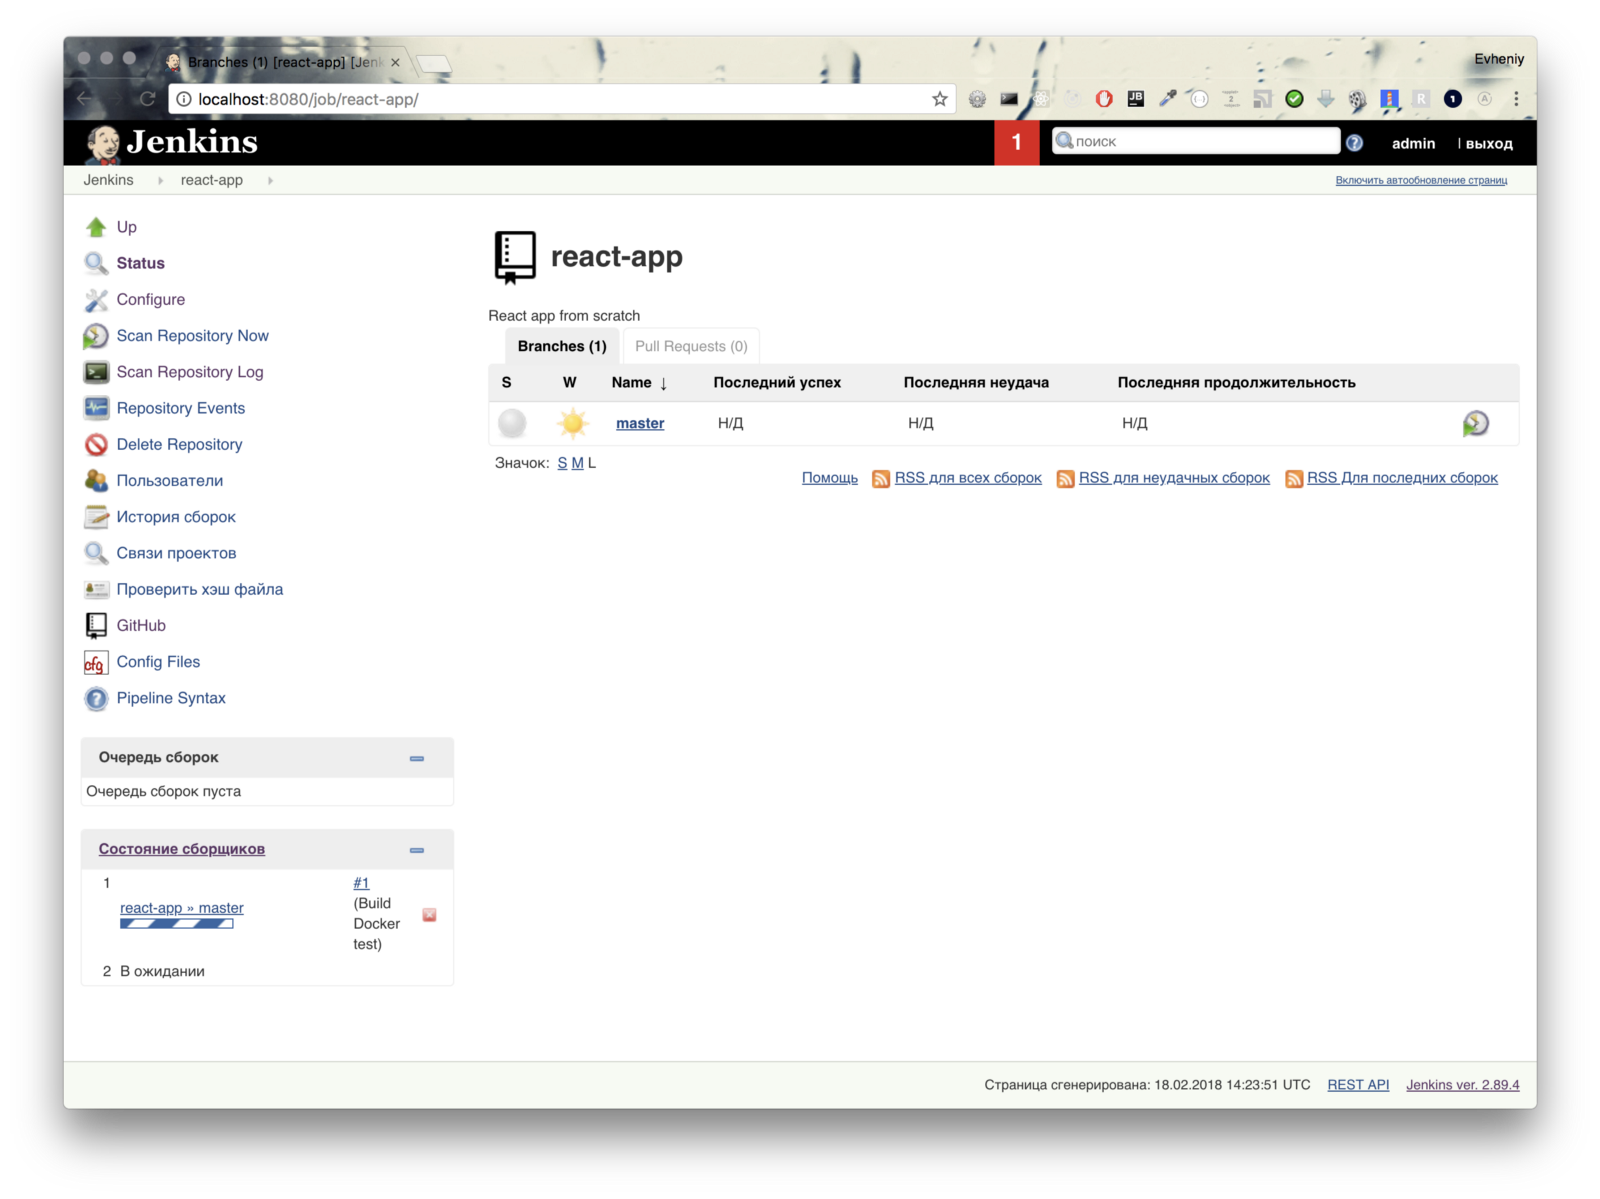Image resolution: width=1600 pixels, height=1199 pixels.
Task: Collapse the Очередь сборок panel
Action: pyautogui.click(x=416, y=758)
